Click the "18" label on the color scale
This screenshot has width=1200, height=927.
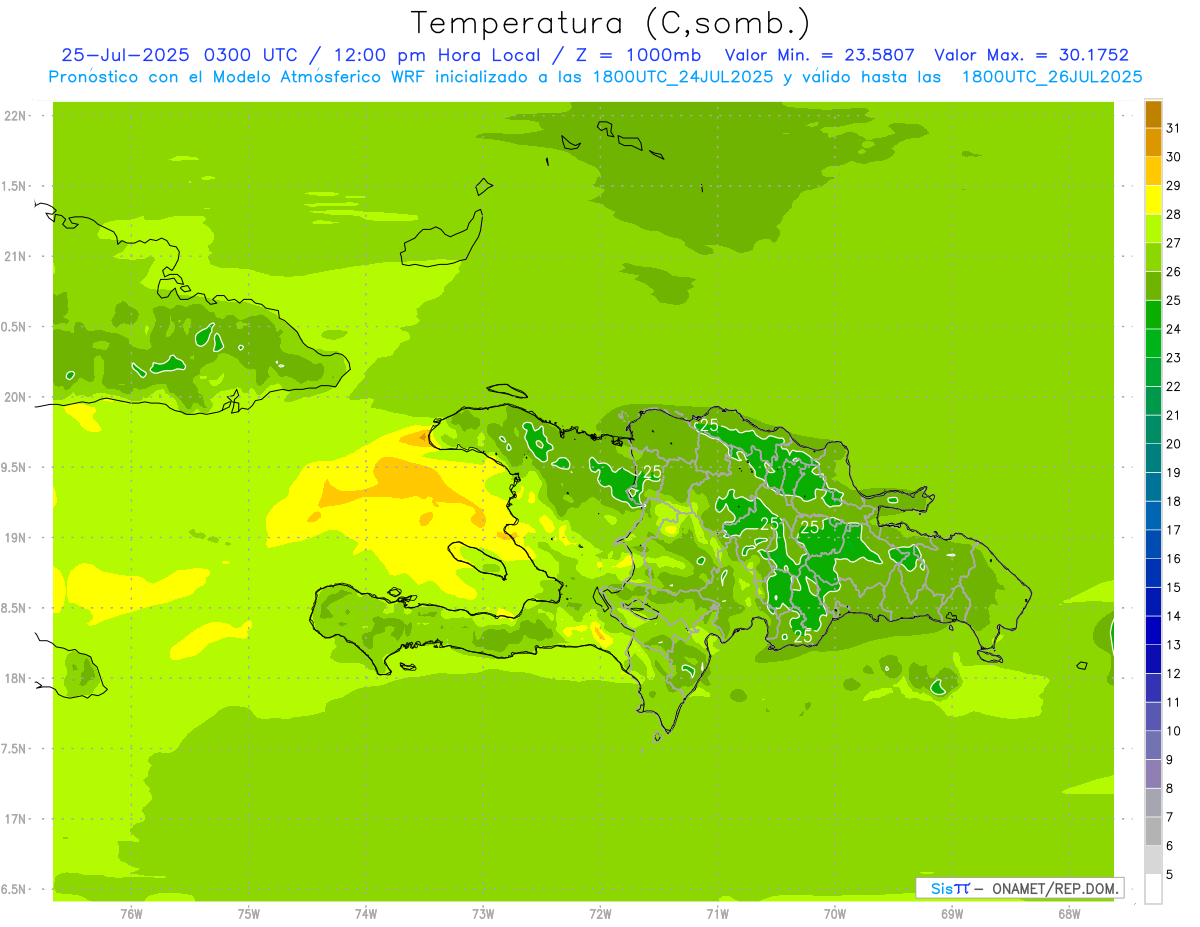[1174, 501]
